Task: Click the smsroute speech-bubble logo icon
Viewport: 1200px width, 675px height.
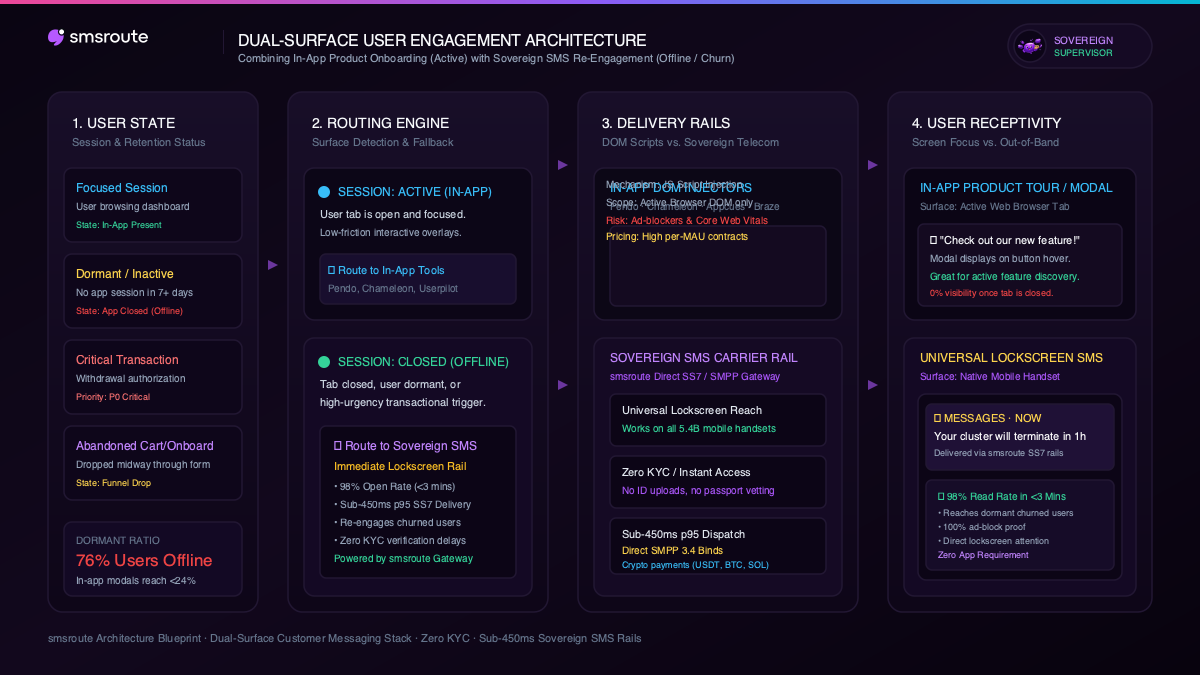Action: (x=56, y=37)
